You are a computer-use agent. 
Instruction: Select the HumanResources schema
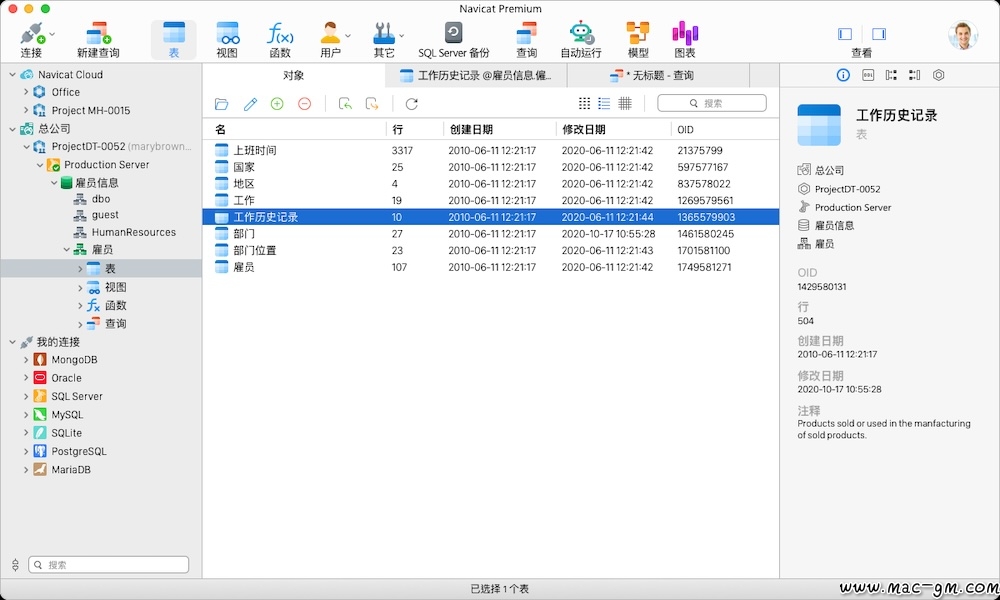[133, 233]
